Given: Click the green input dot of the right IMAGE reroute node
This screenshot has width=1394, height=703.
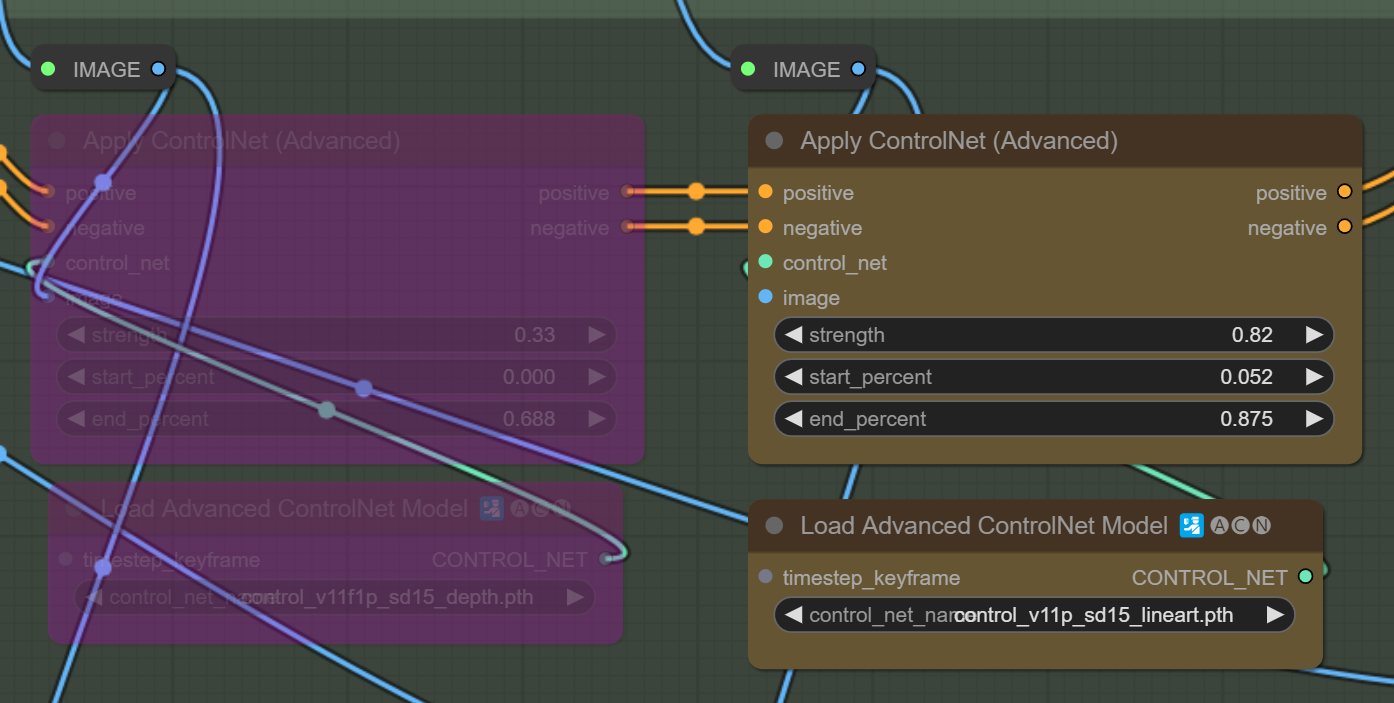Looking at the screenshot, I should [x=747, y=69].
